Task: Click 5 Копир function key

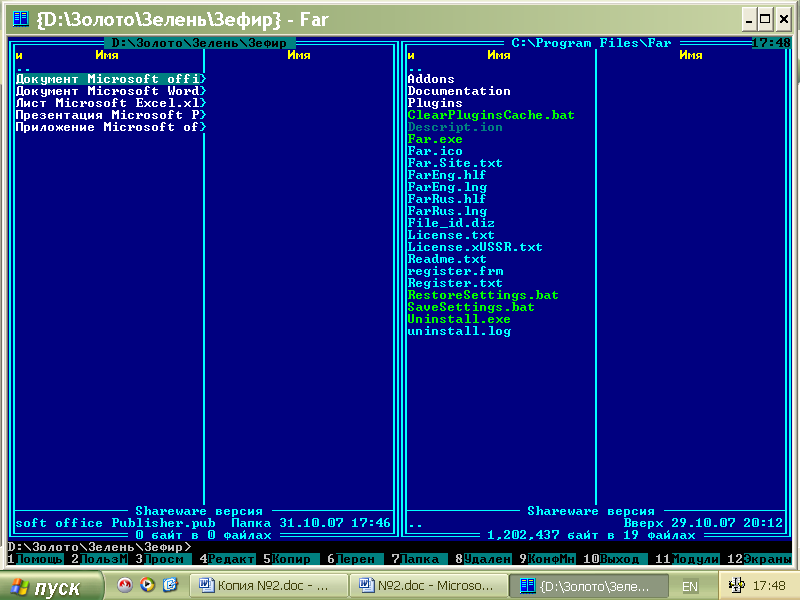Action: tap(291, 559)
